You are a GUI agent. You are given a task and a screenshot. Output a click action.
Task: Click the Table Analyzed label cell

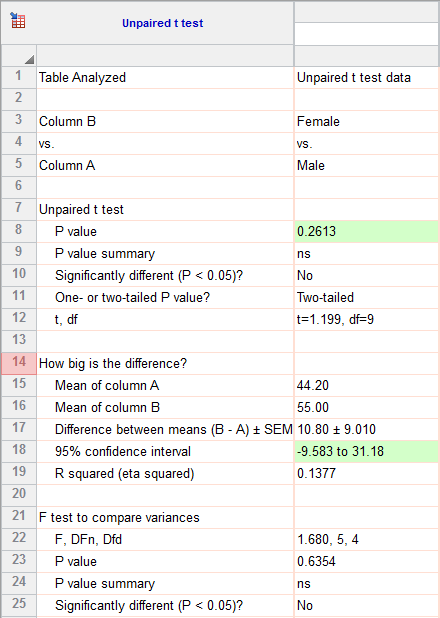165,77
